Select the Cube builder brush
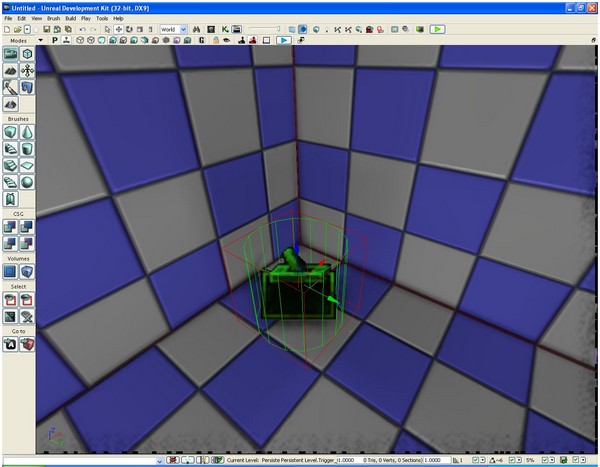The image size is (600, 467). point(10,132)
